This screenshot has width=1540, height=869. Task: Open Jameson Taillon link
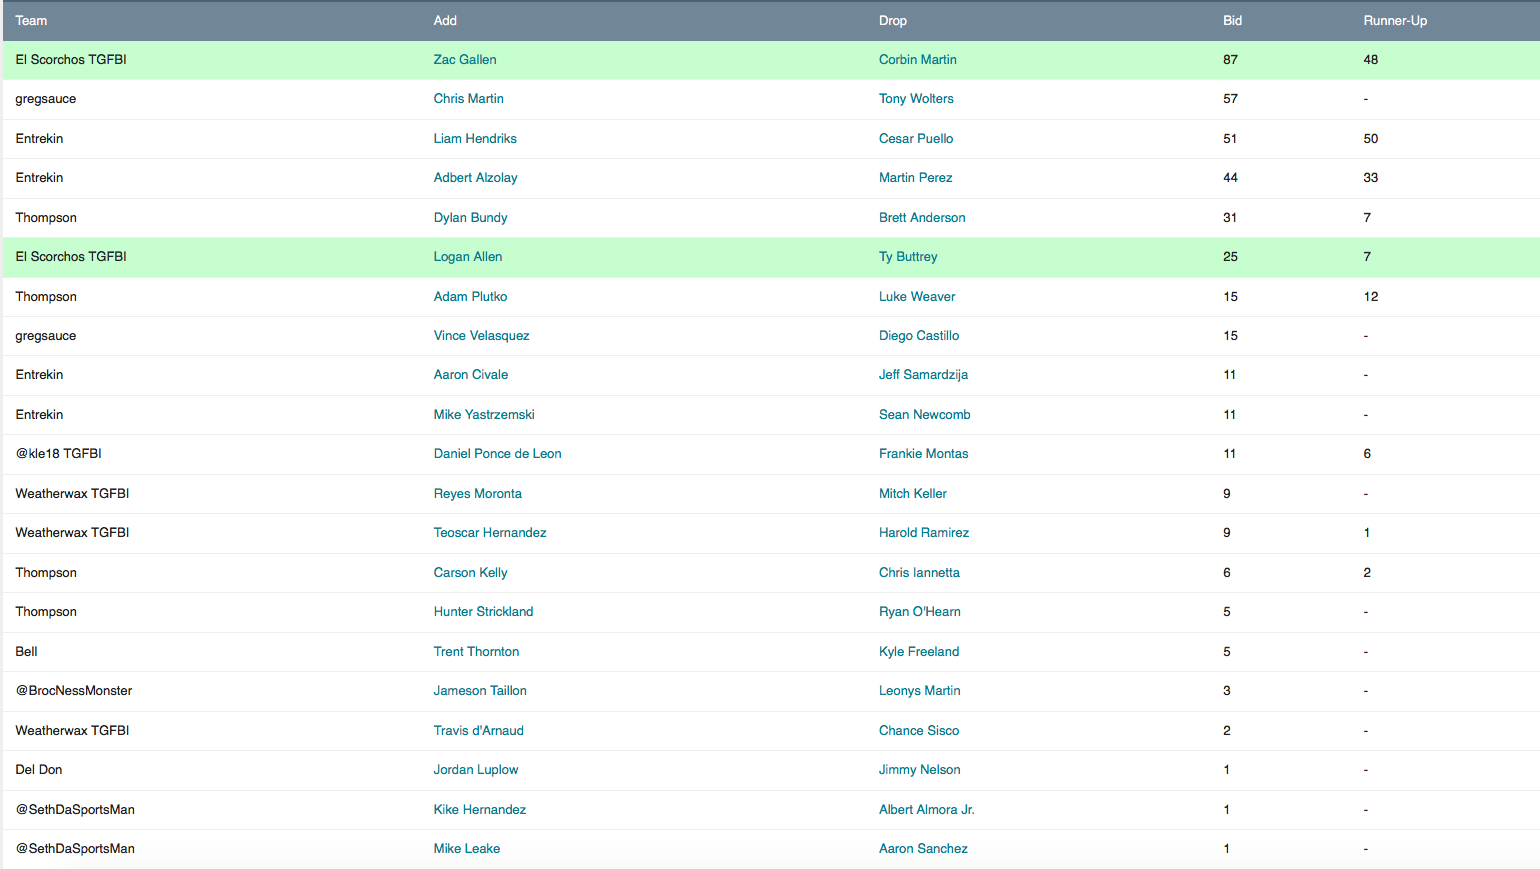coord(480,691)
